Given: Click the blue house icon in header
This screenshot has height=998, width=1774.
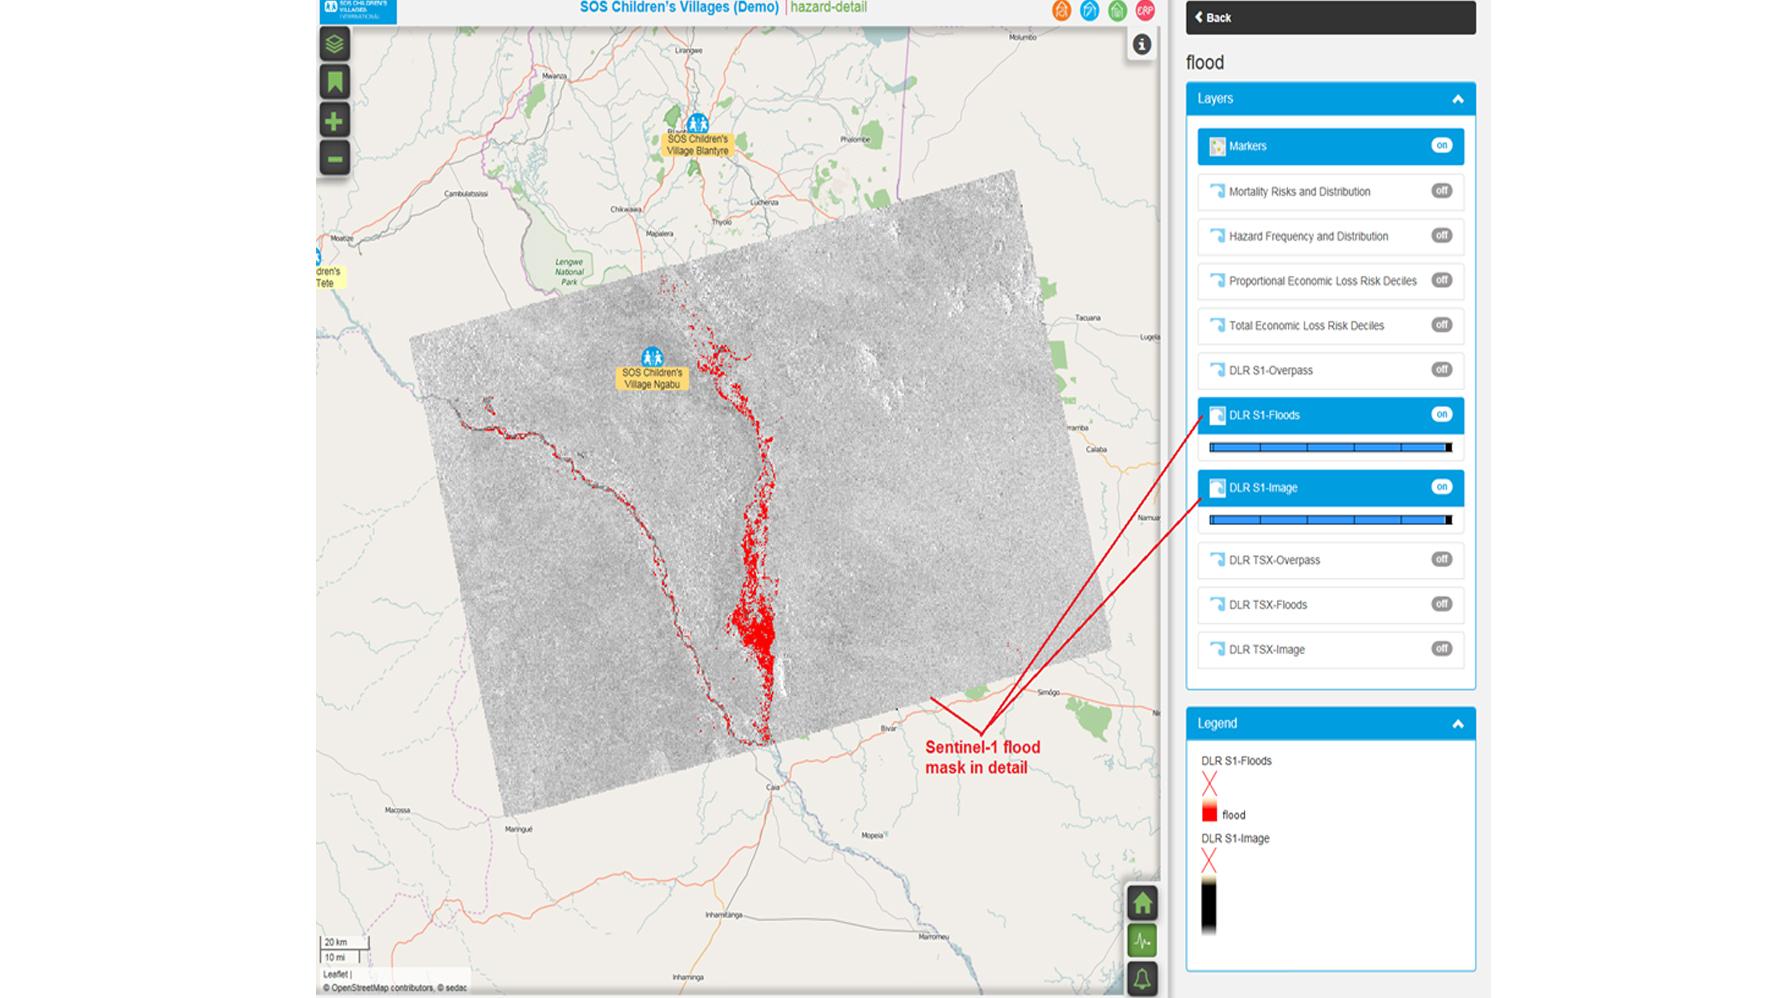Looking at the screenshot, I should point(1090,10).
